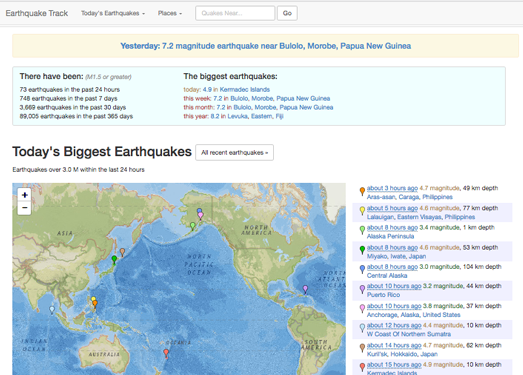
Task: Open the Places dropdown menu
Action: pos(170,13)
